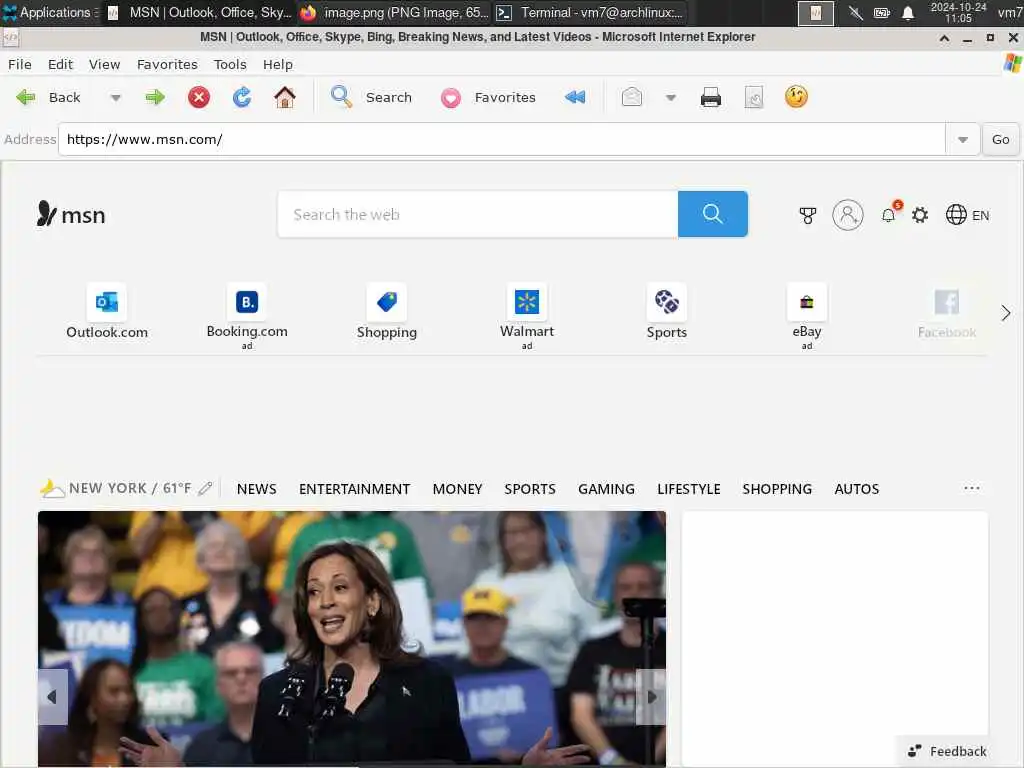This screenshot has height=768, width=1024.
Task: Click the blue web search button
Action: pos(712,214)
